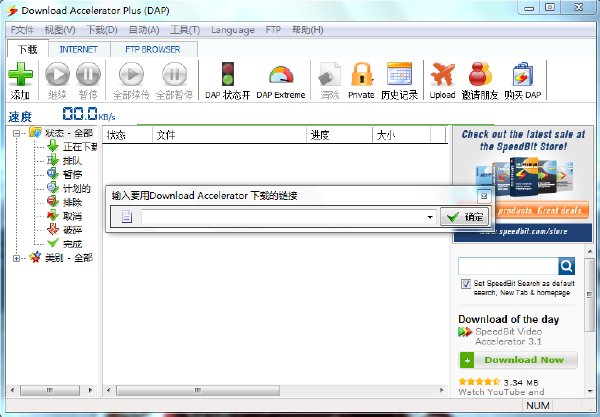
Task: Click the document icon beside URL field
Action: click(127, 217)
